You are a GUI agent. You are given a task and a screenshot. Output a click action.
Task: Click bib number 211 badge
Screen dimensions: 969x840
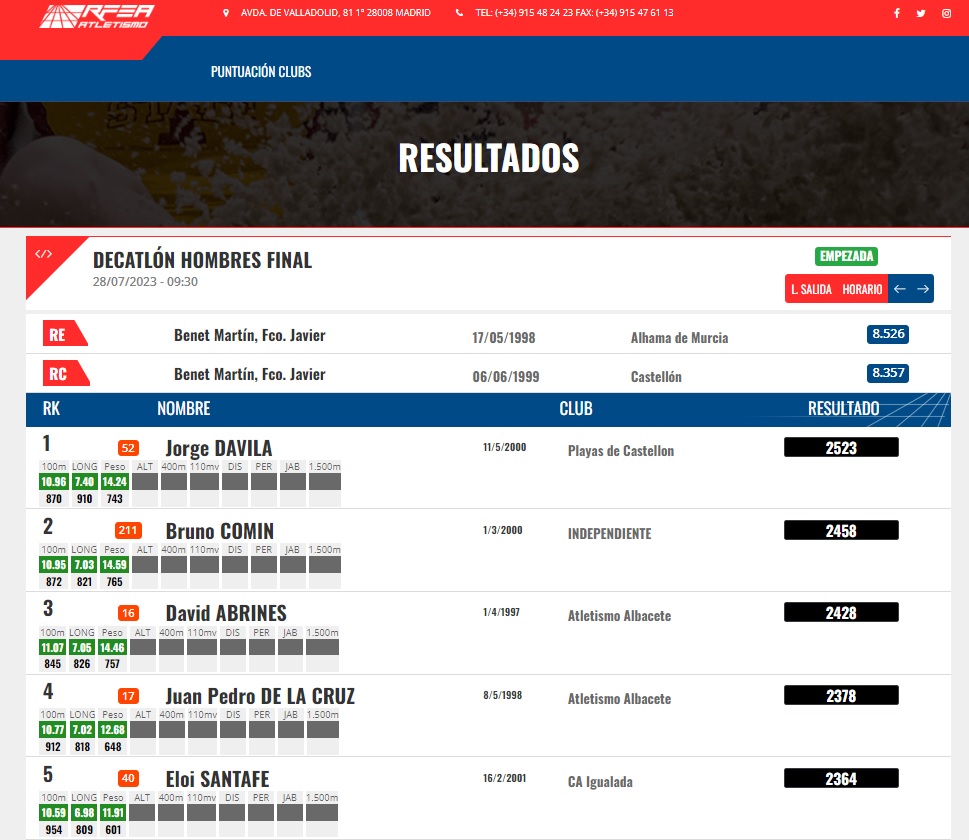pos(129,530)
